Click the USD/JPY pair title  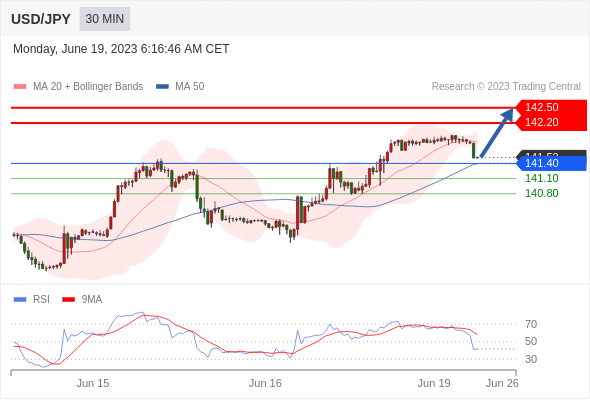tap(41, 19)
